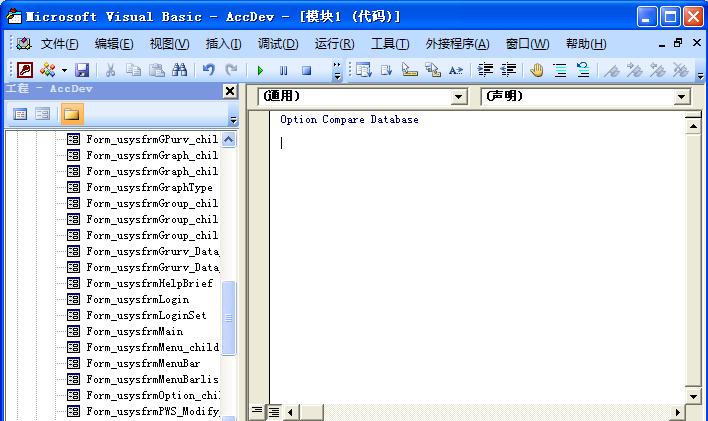Click the Option Compare Database code line
Viewport: 708px width, 421px height.
pyautogui.click(x=349, y=120)
